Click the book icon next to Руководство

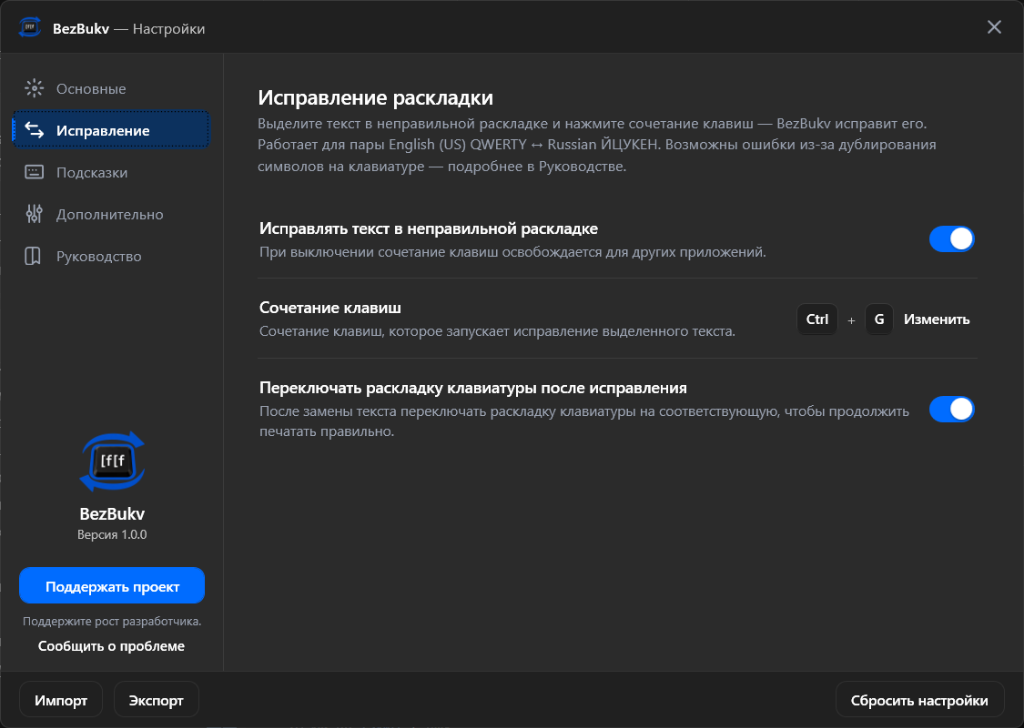33,256
